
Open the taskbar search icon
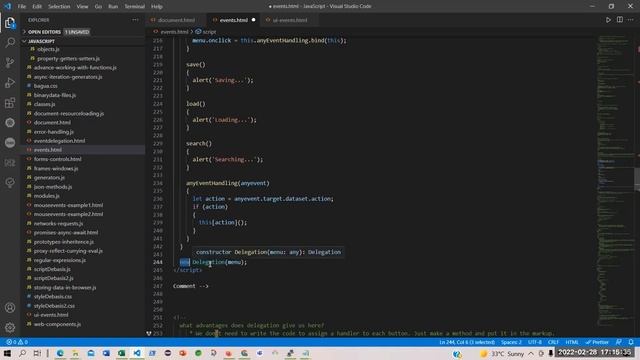pos(22,353)
